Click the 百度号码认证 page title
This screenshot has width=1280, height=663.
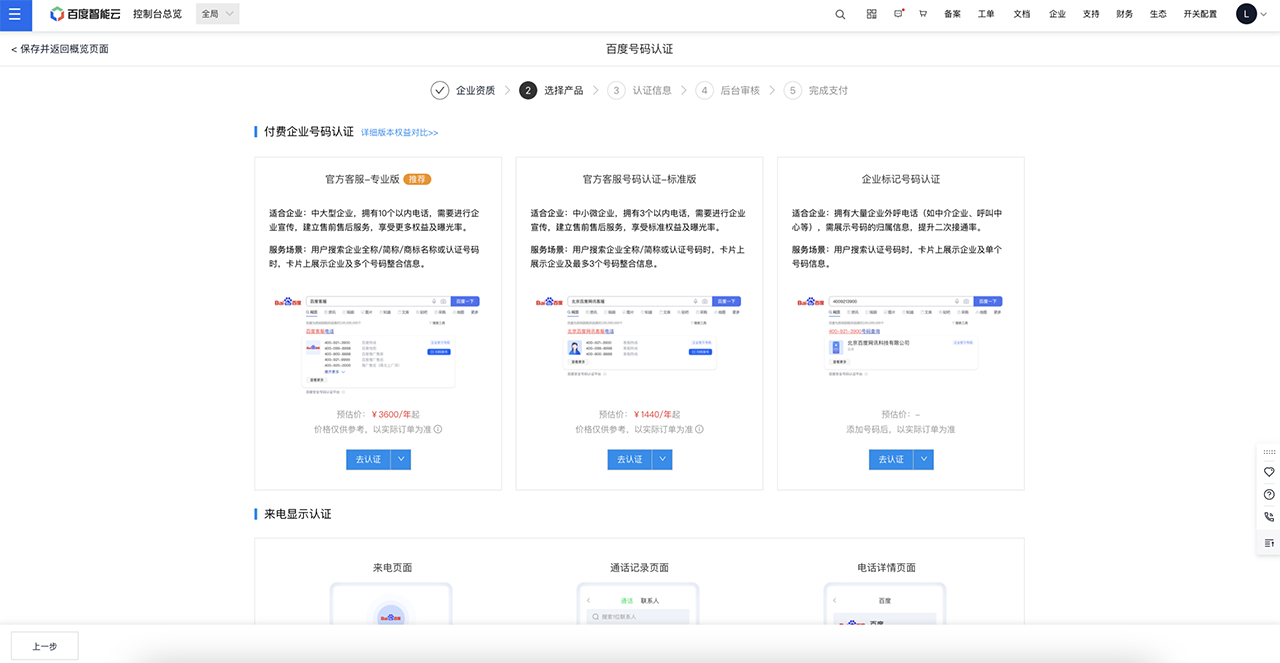640,49
